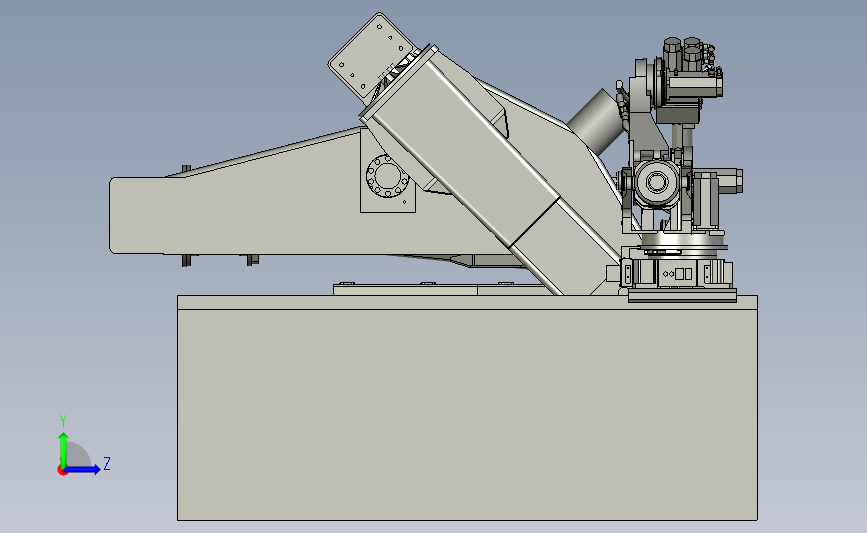Select the circular bolt-hole flange on the arm
The width and height of the screenshot is (867, 533).
[x=387, y=176]
